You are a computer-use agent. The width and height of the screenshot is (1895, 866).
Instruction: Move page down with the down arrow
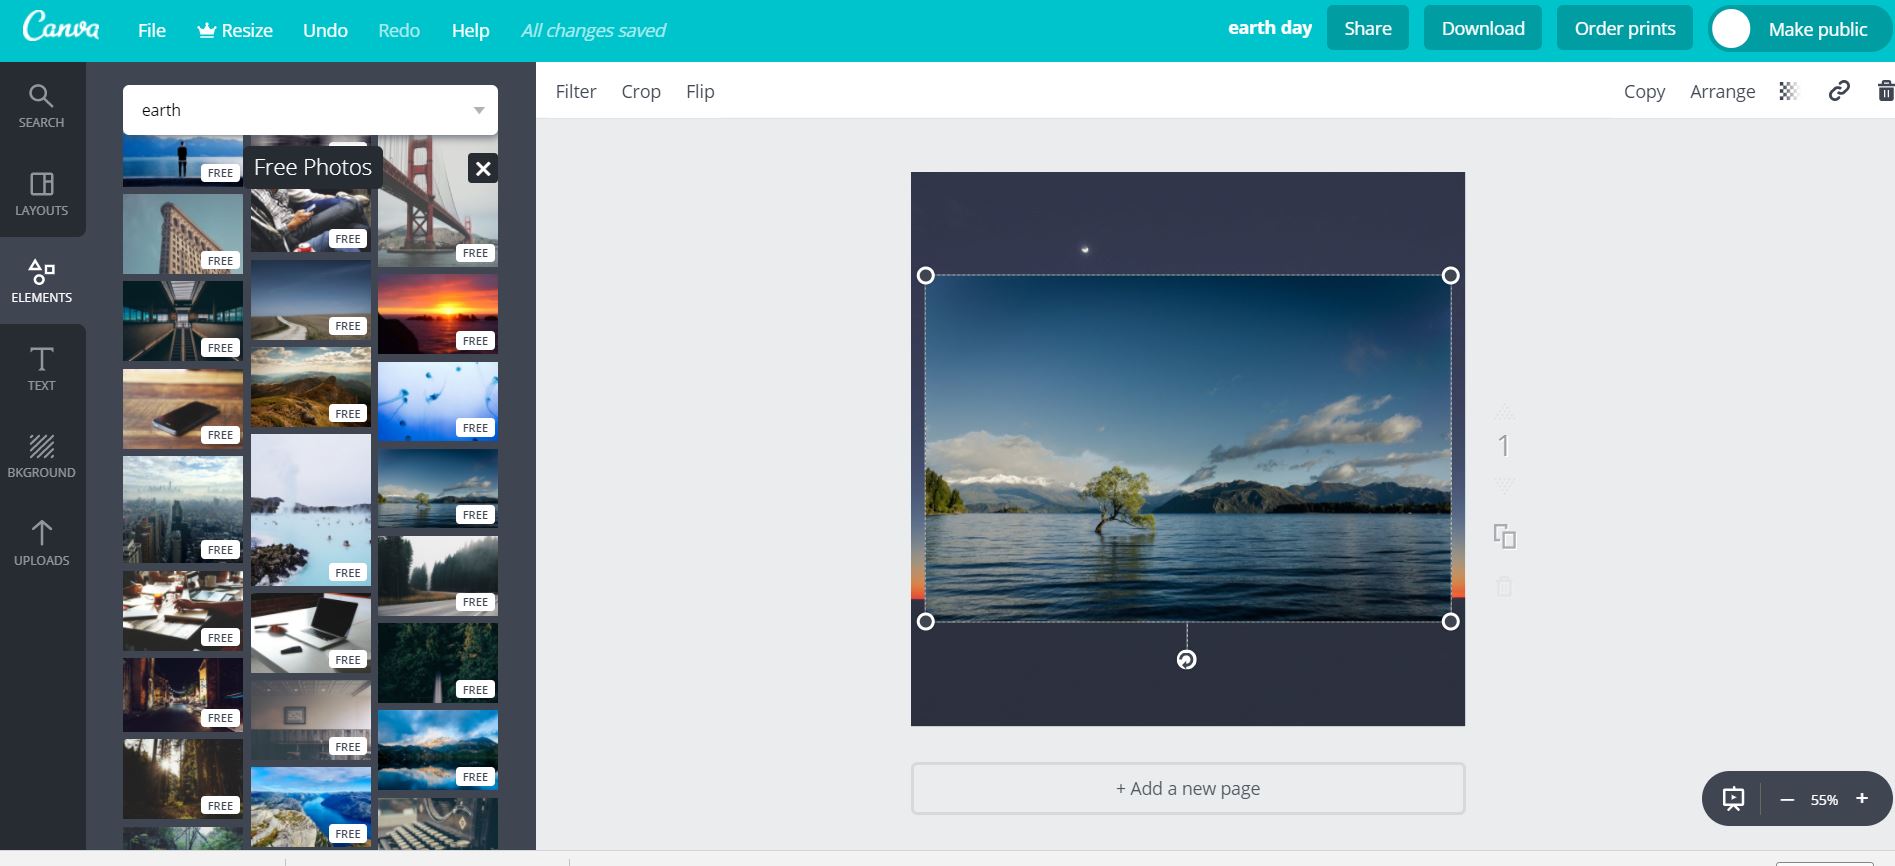pos(1504,485)
